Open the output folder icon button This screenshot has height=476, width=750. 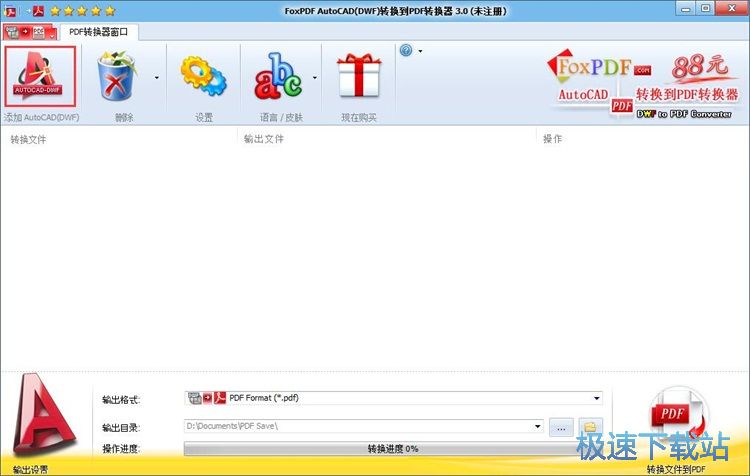coord(590,426)
